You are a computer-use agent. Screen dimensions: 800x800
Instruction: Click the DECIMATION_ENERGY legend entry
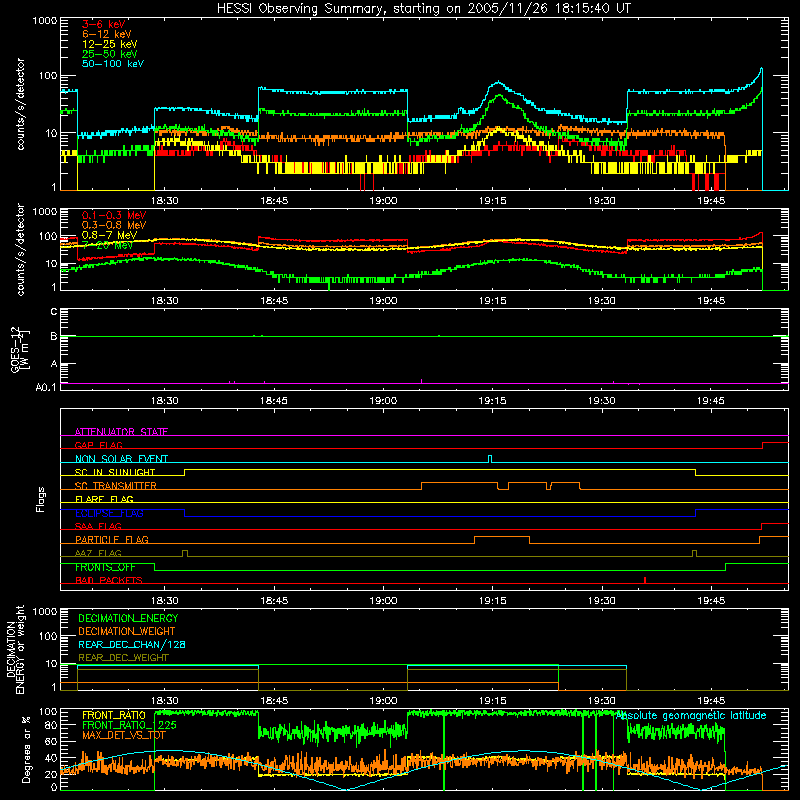pos(128,618)
